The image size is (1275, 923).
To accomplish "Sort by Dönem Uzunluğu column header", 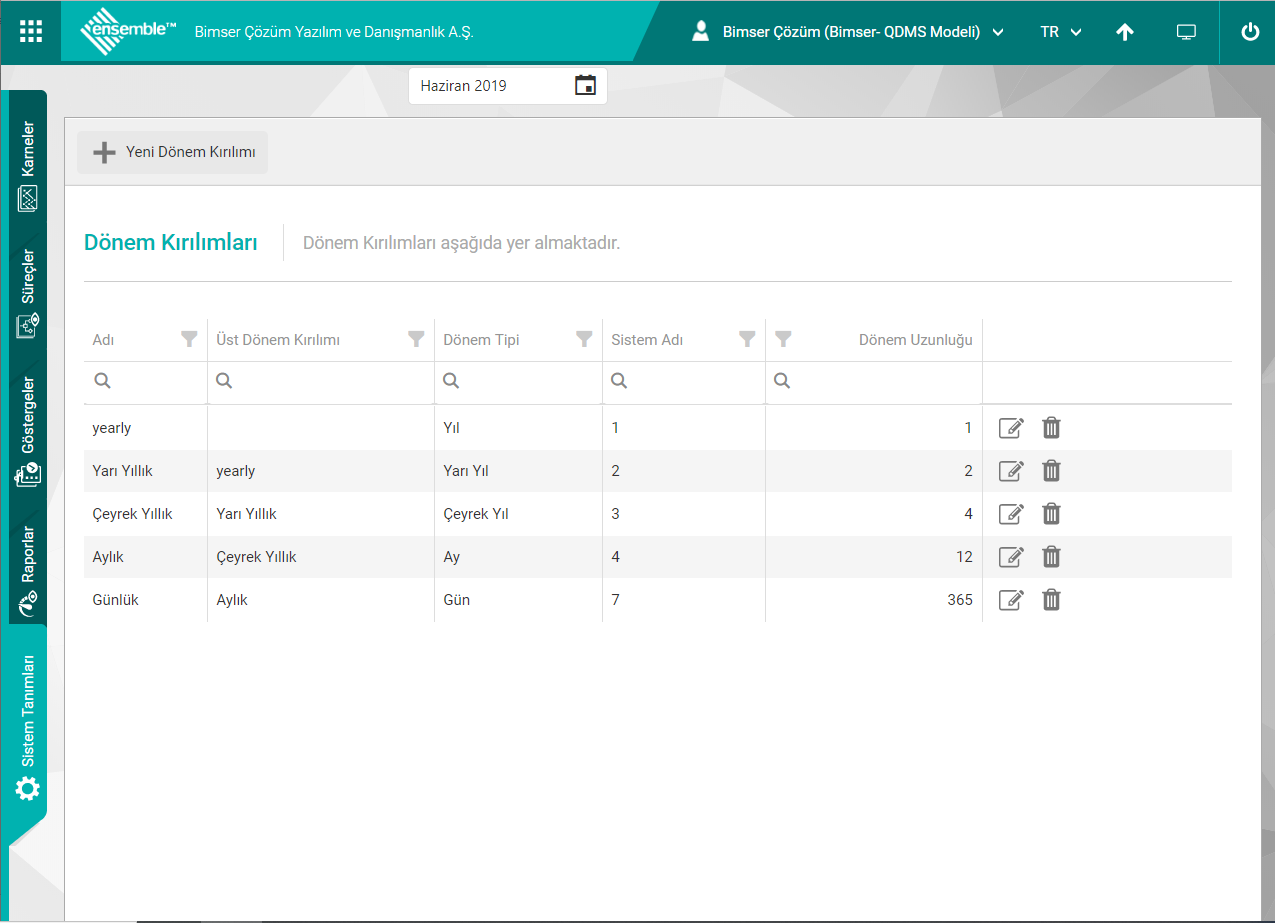I will pyautogui.click(x=915, y=340).
